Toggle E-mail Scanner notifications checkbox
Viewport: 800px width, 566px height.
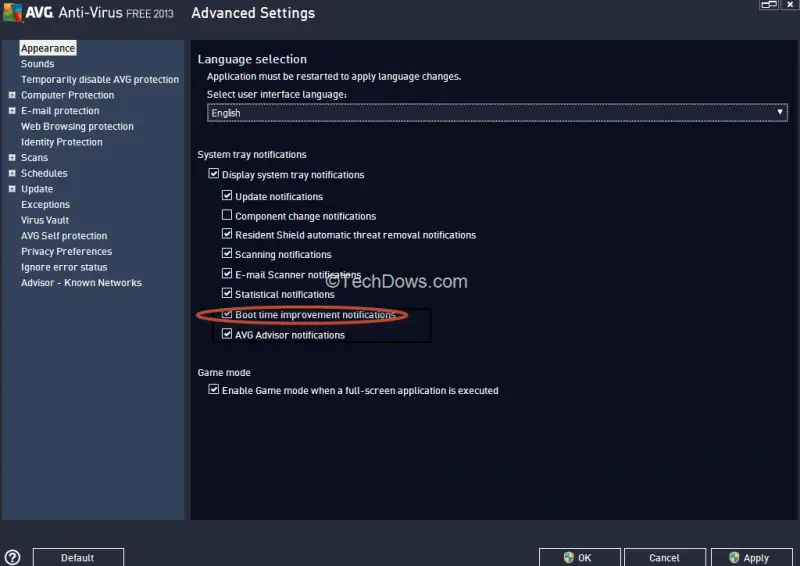coord(227,274)
